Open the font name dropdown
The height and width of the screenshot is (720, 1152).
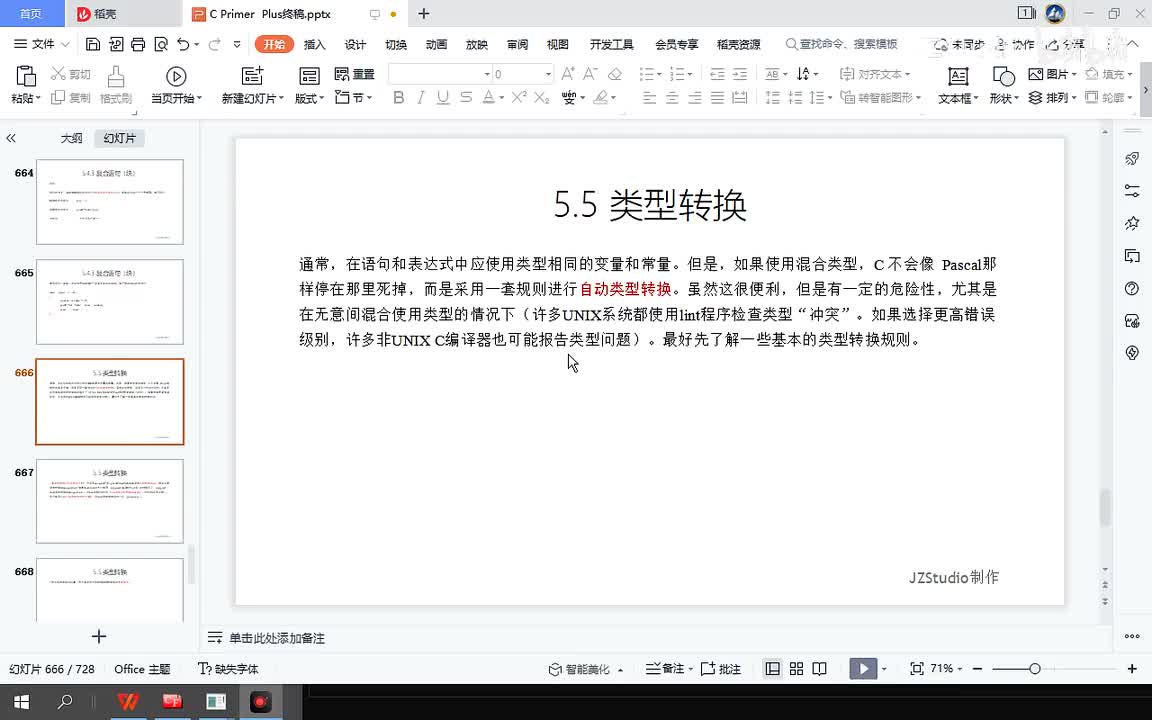click(486, 74)
